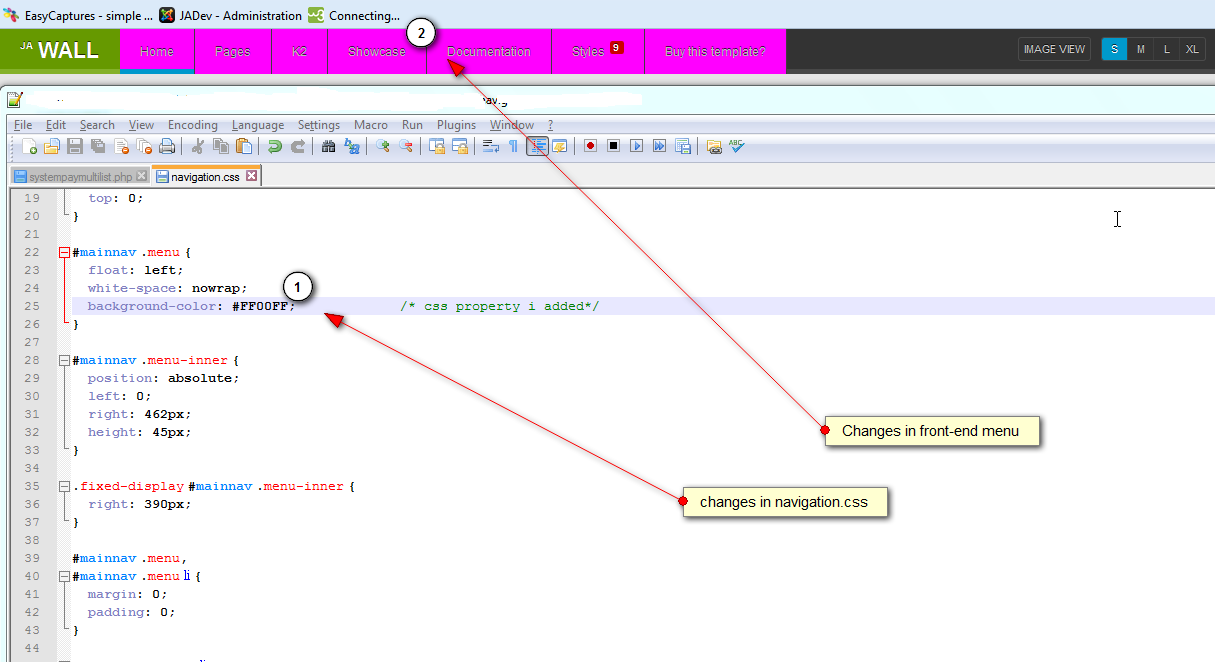1215x662 pixels.
Task: Run spell check ABC icon
Action: (x=737, y=146)
